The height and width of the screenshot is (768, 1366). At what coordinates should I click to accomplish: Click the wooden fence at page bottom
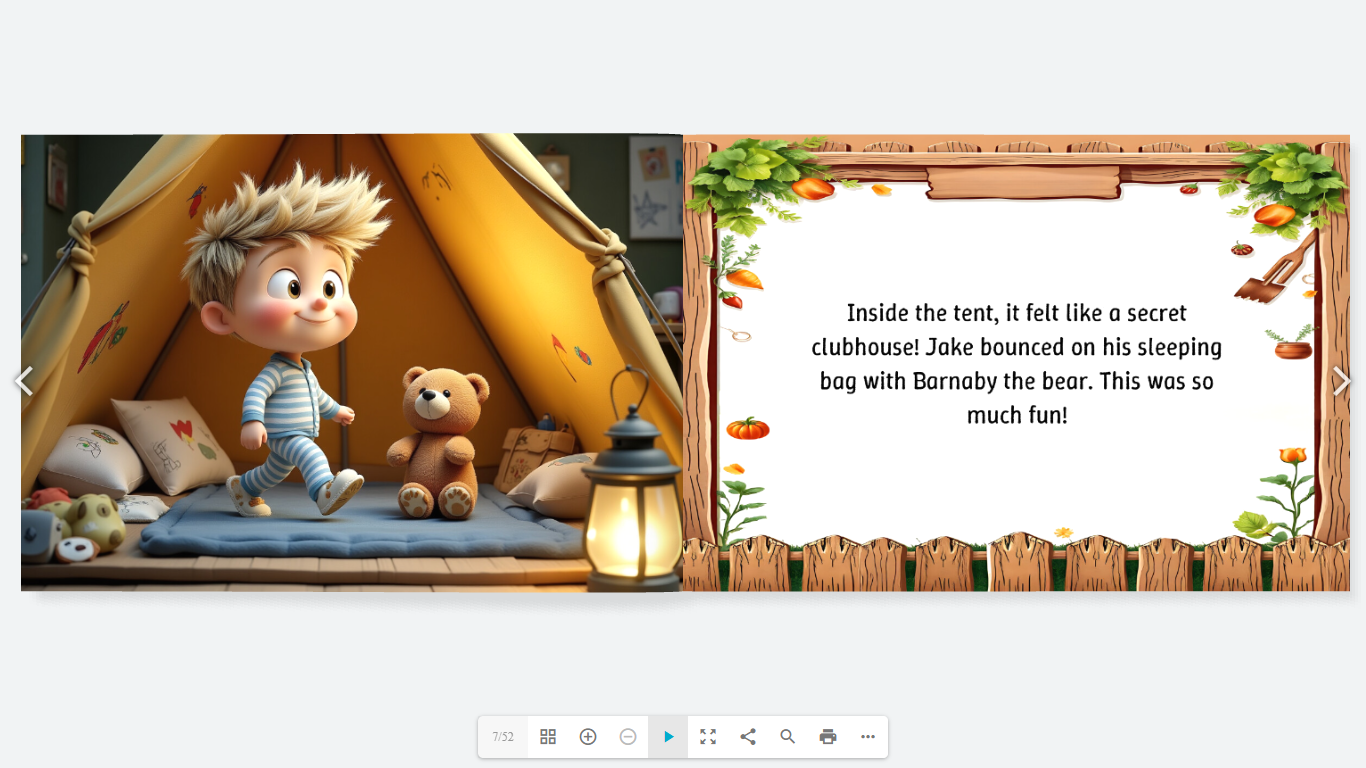point(1015,565)
